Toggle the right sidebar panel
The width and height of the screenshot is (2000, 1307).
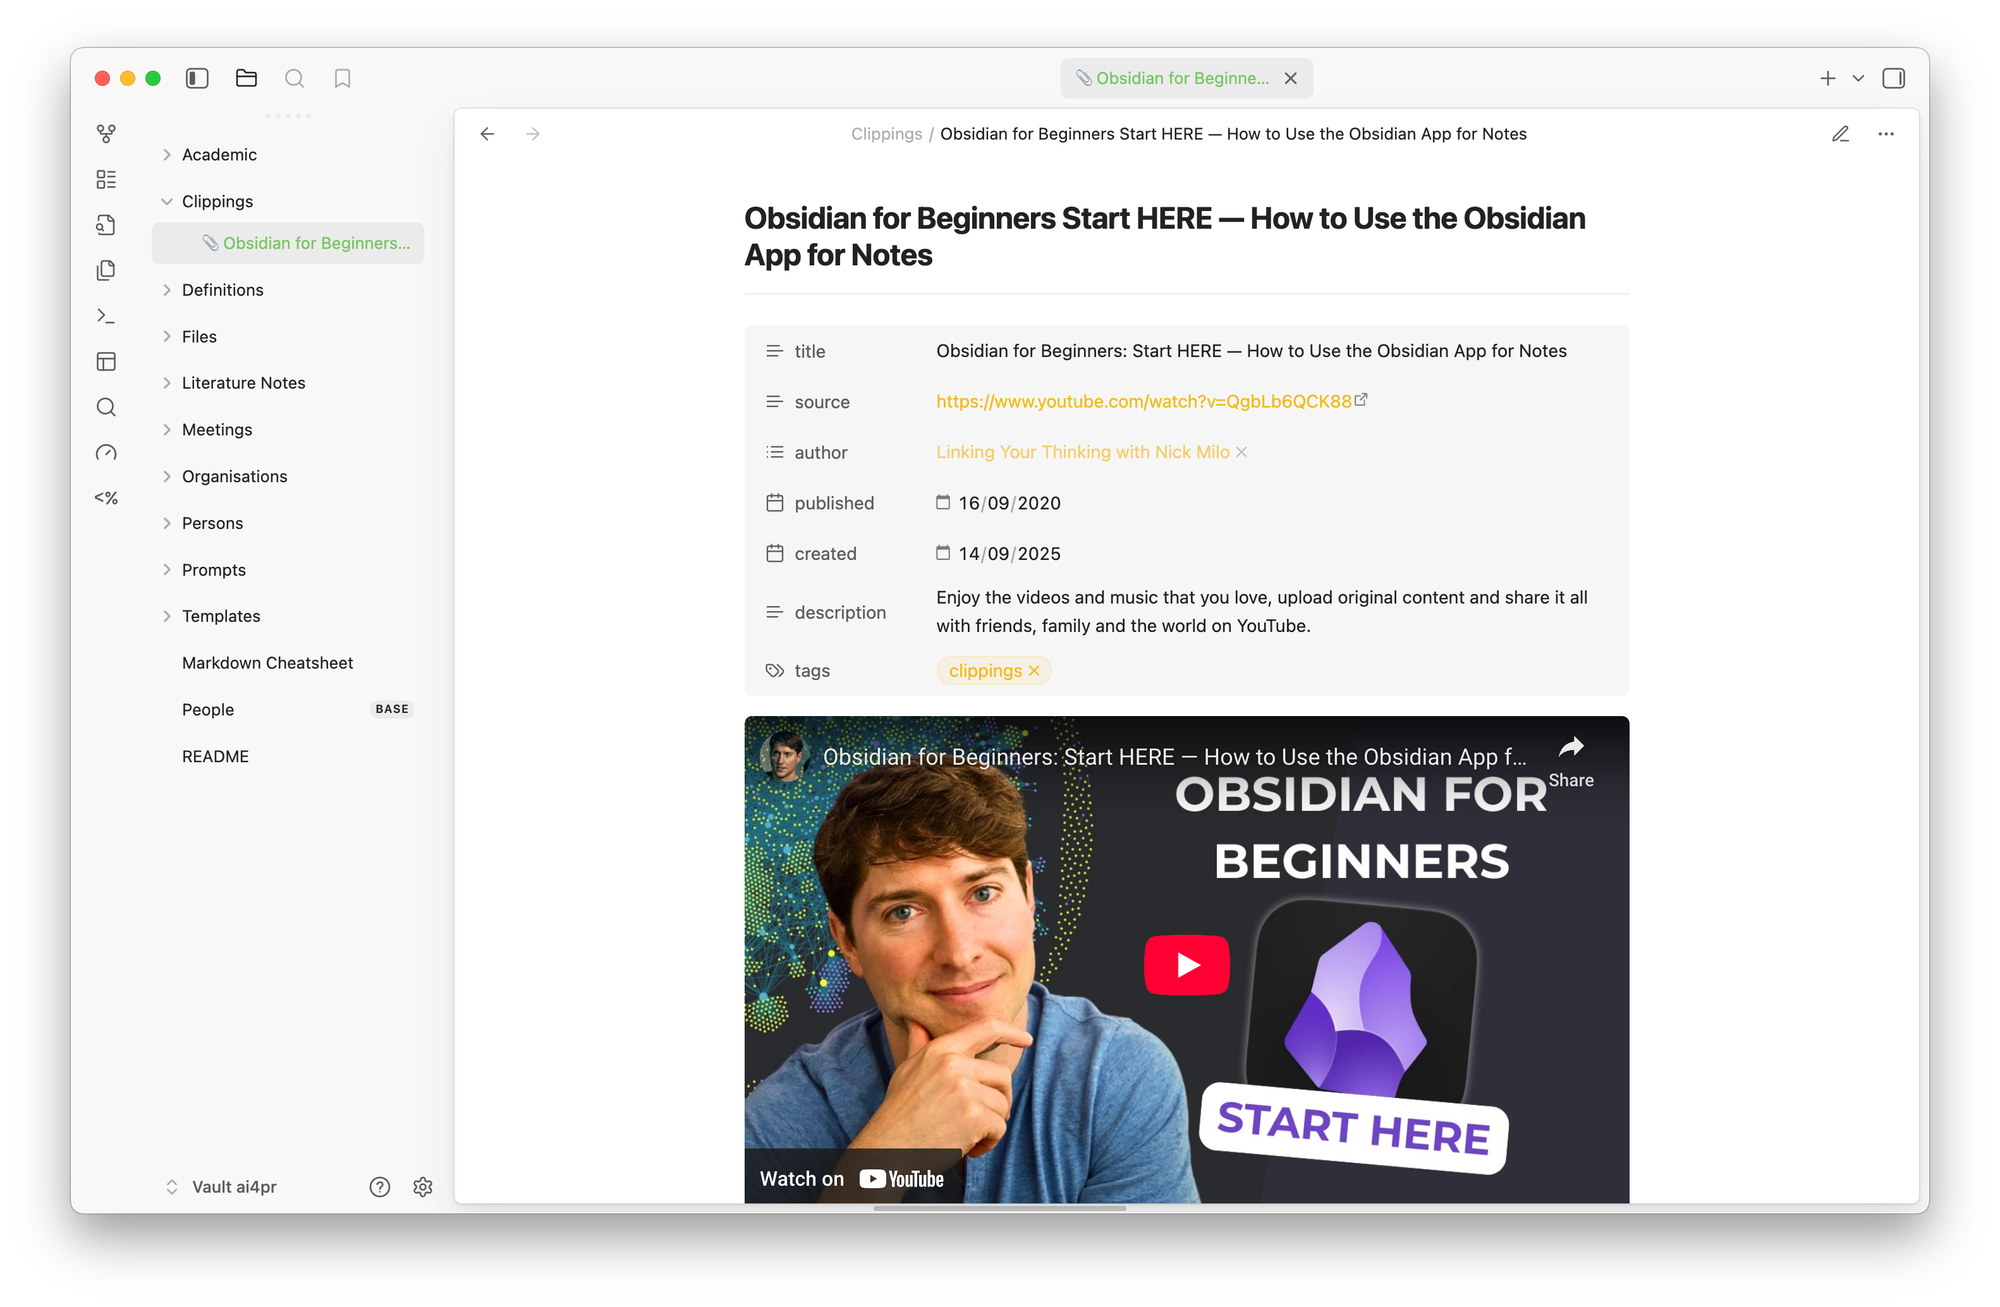[1893, 78]
